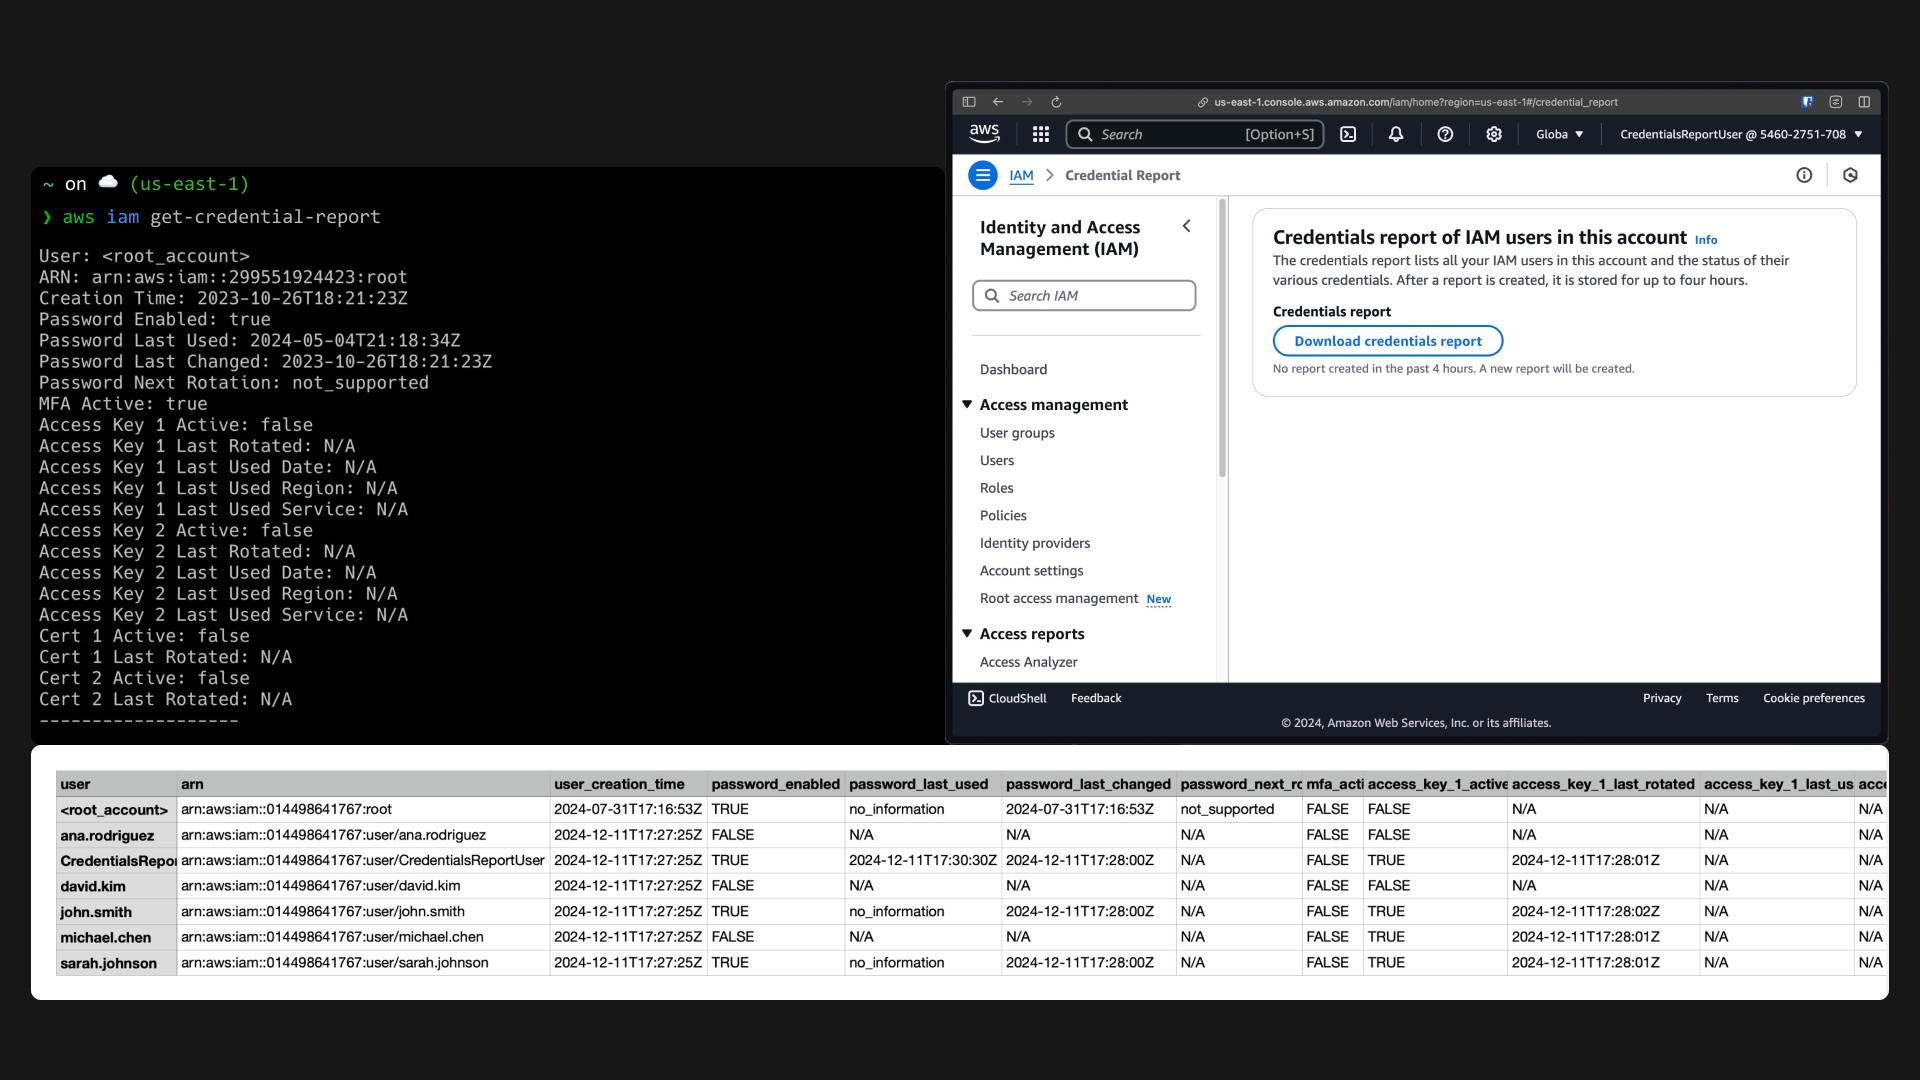Screen dimensions: 1920x1080
Task: Open User groups in the sidebar
Action: [x=1017, y=433]
